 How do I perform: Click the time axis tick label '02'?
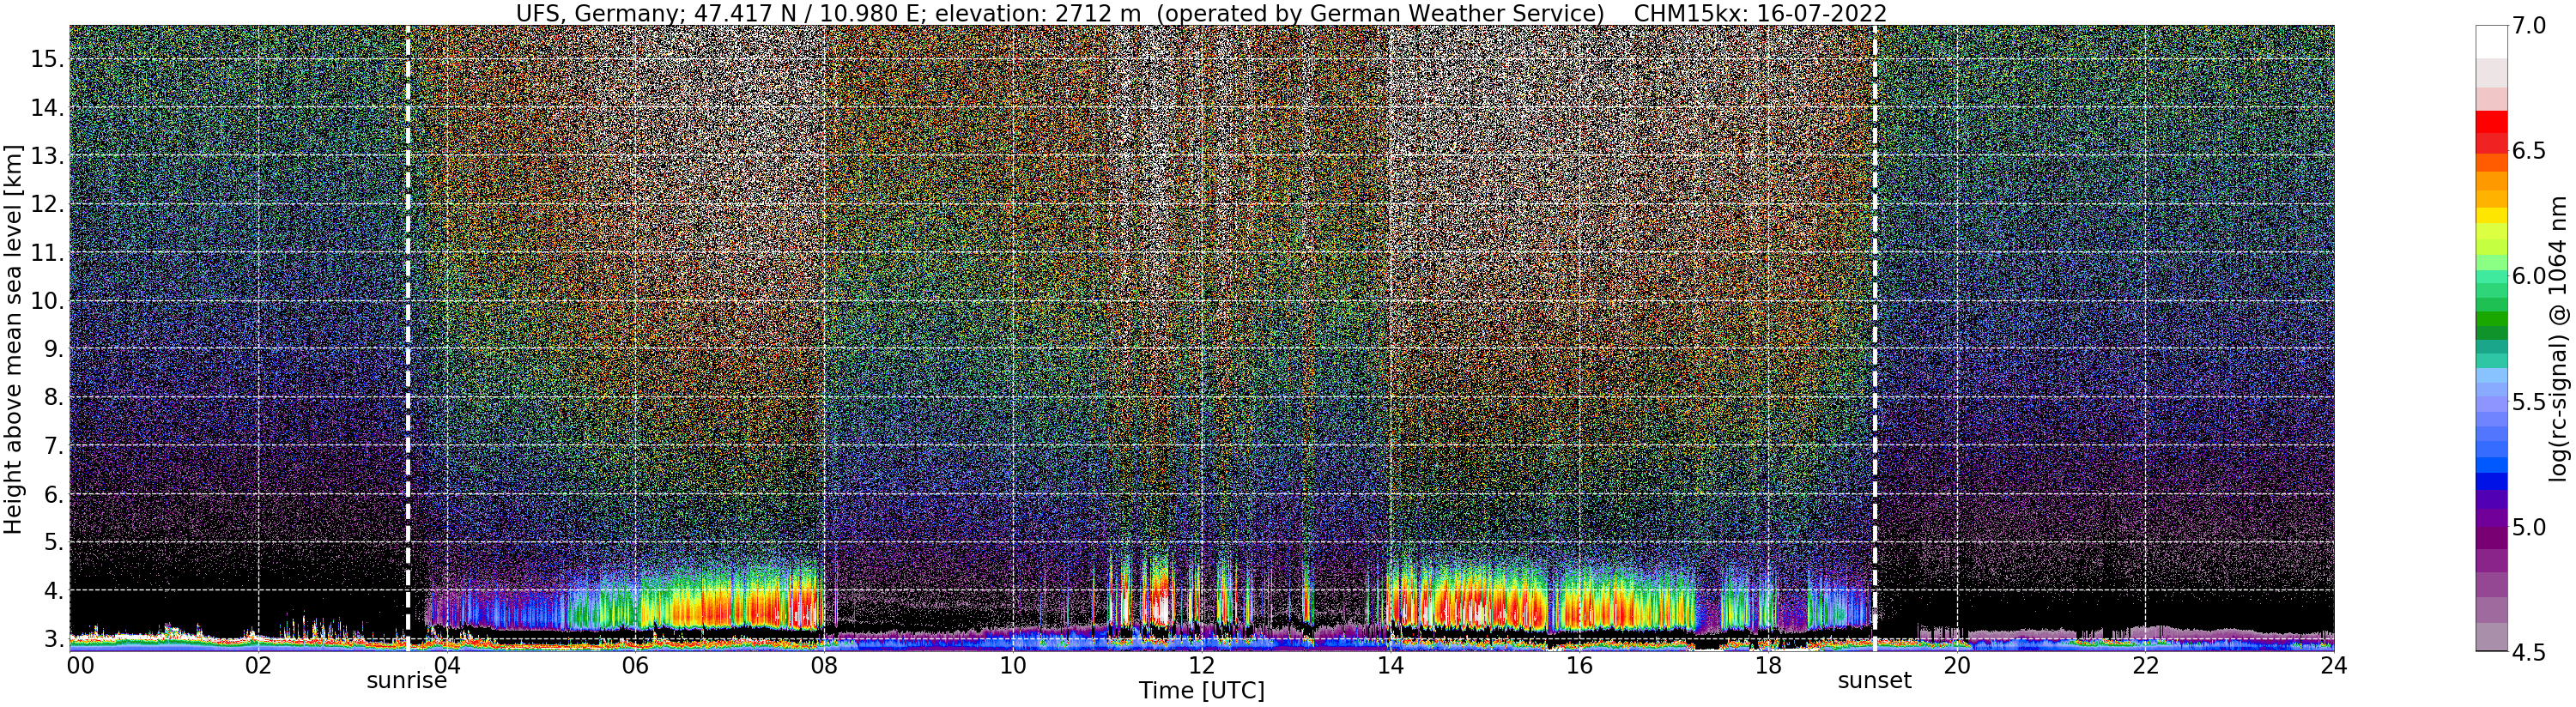click(257, 665)
